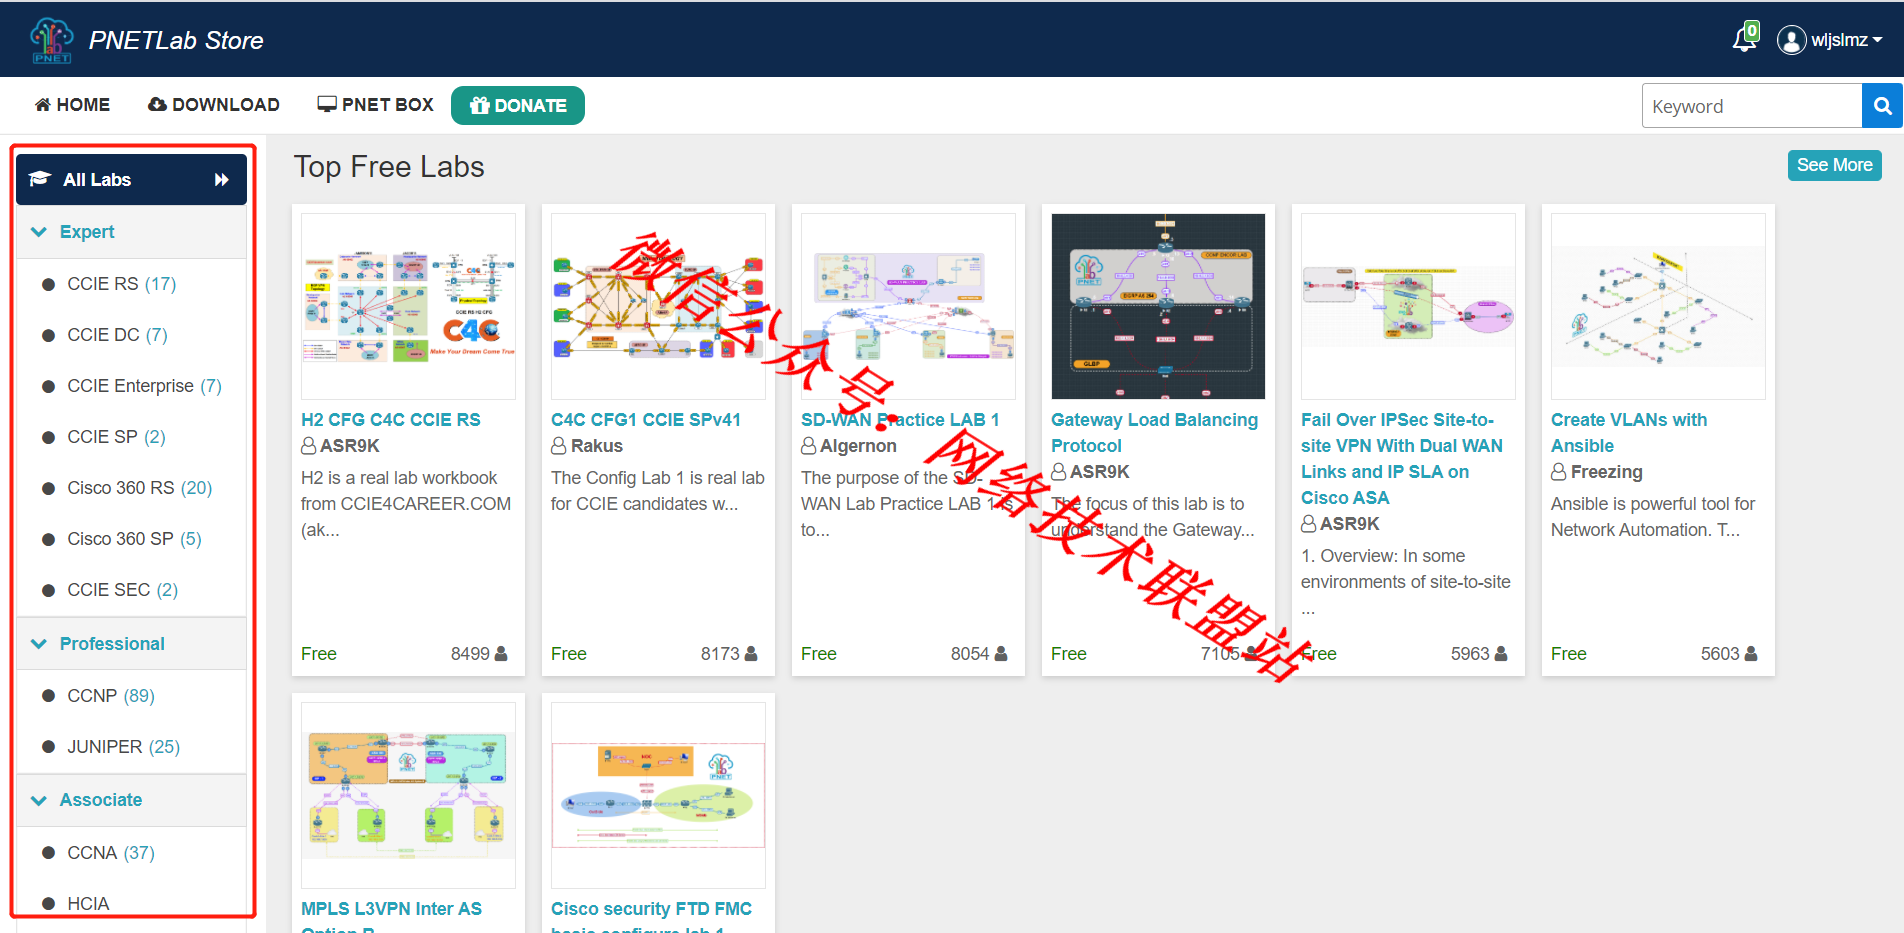Open the PNET BOX menu
The height and width of the screenshot is (933, 1904).
click(375, 105)
